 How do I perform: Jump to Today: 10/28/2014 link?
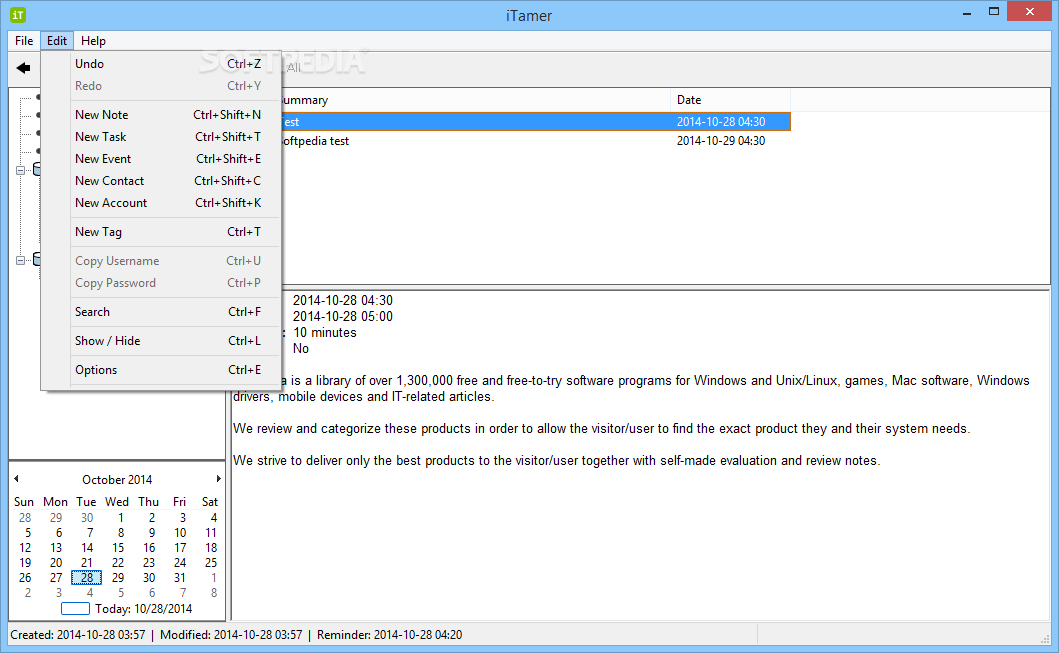127,608
